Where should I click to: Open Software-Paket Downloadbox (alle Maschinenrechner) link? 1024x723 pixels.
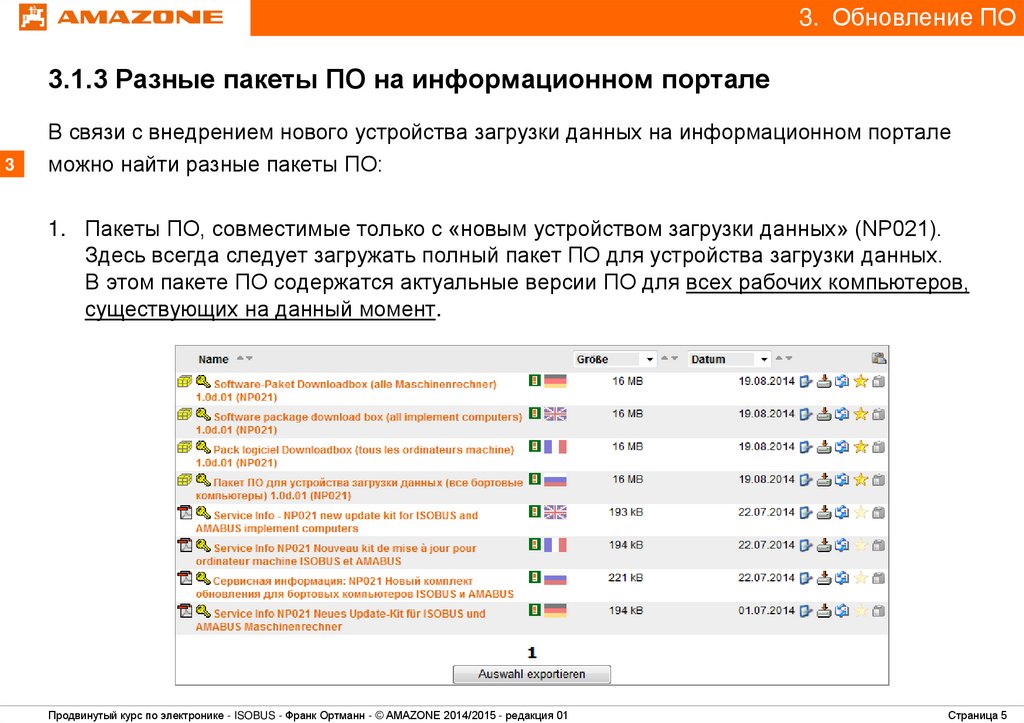coord(346,391)
